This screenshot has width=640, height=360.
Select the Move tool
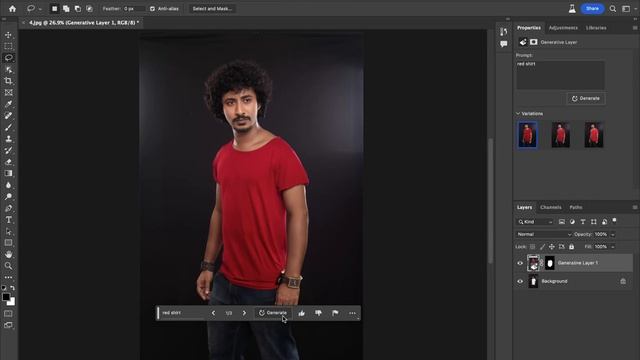8,35
